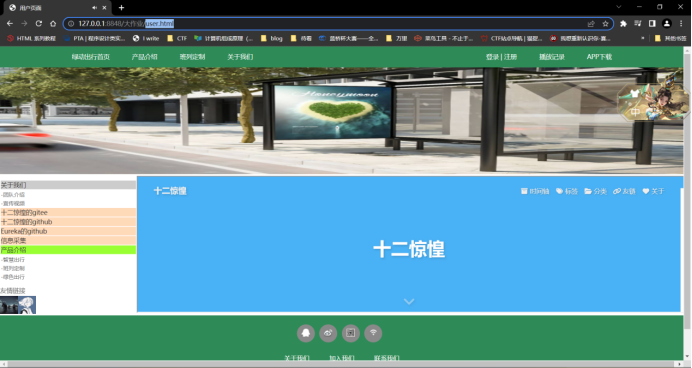Go to the browser home page icon

pos(53,23)
